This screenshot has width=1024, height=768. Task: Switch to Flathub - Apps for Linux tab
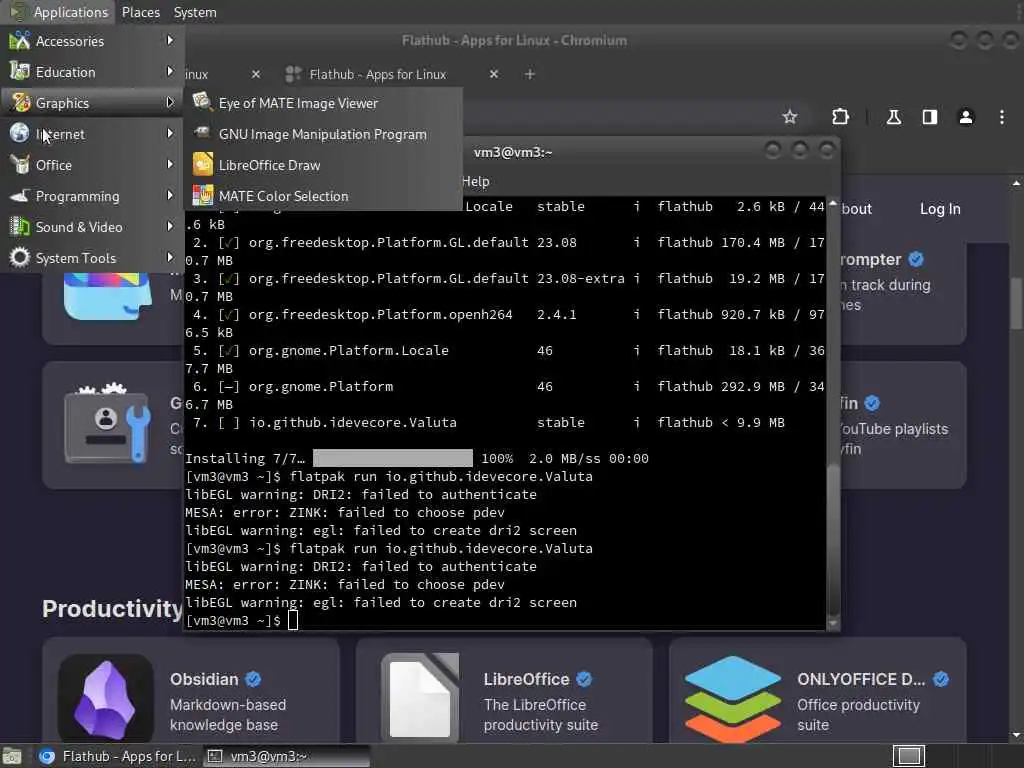[x=377, y=74]
